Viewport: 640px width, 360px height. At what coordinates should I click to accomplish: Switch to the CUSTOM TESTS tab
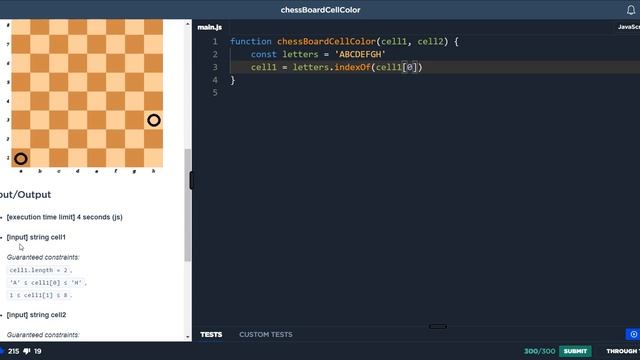[266, 334]
